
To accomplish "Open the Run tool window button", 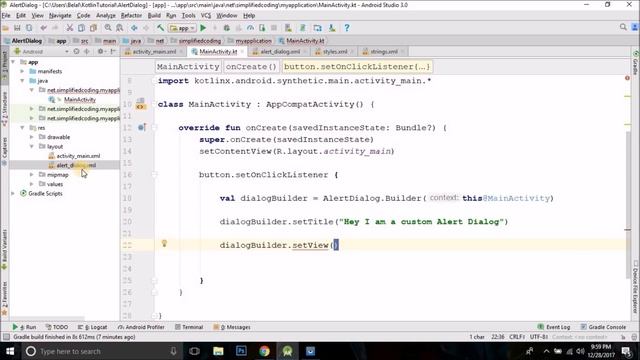I will [24, 327].
